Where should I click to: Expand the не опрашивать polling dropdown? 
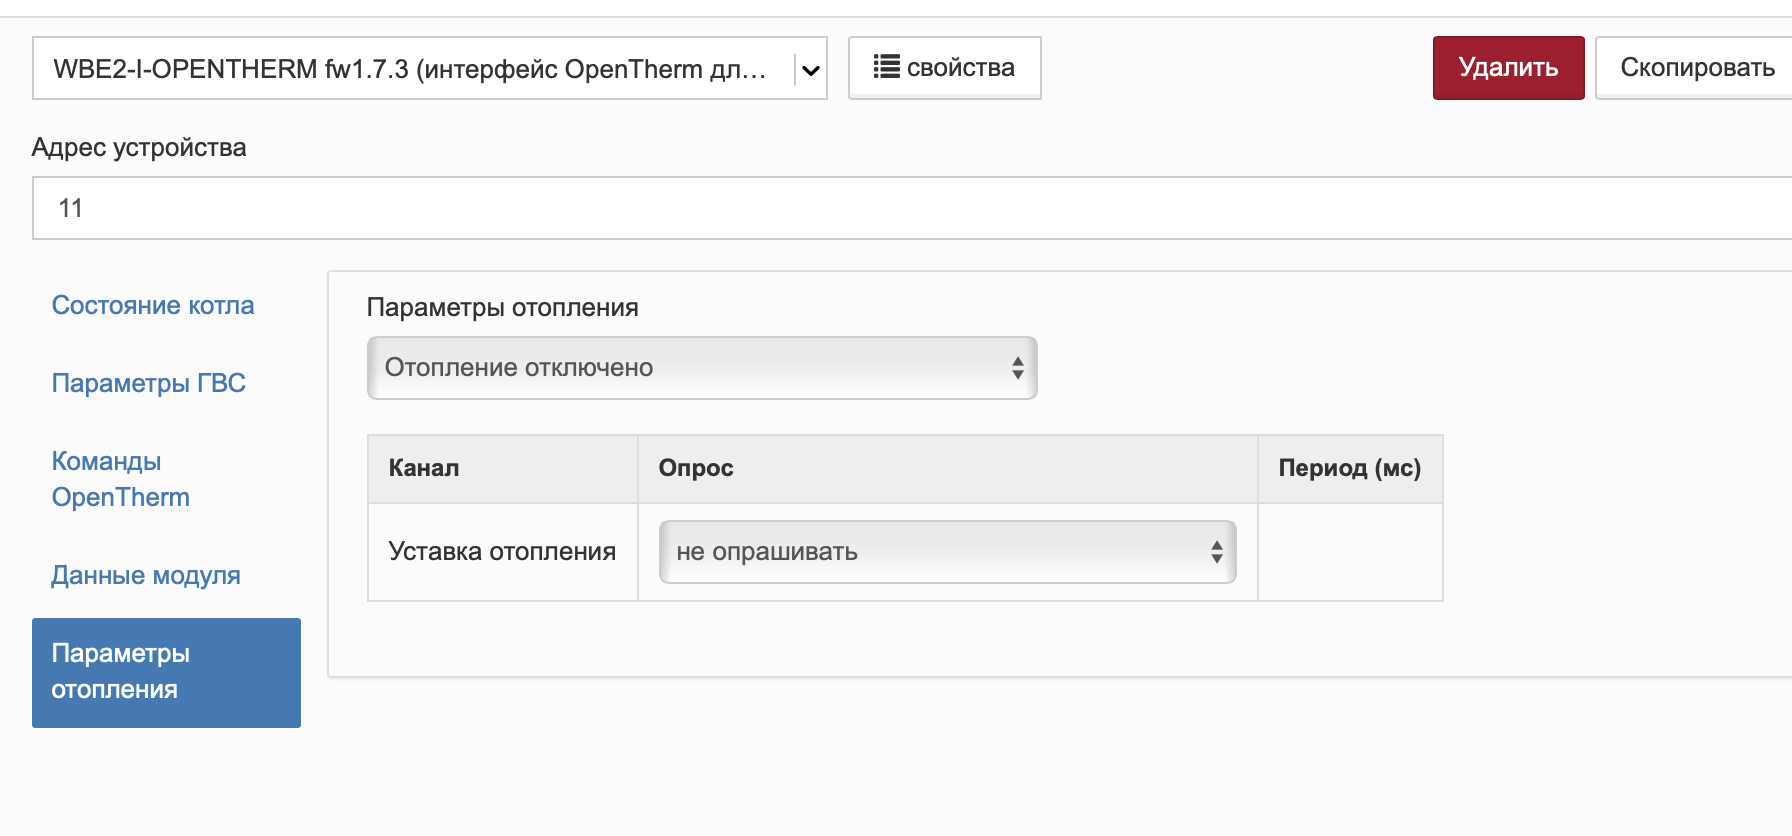947,552
